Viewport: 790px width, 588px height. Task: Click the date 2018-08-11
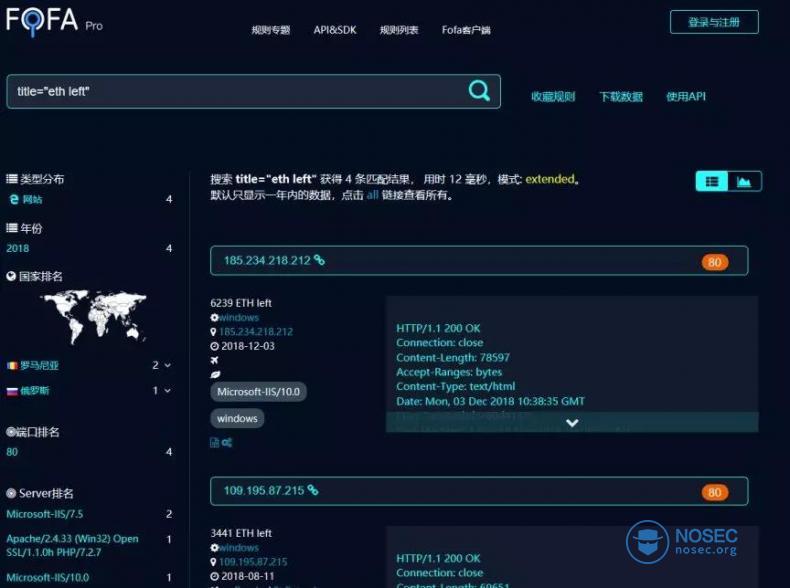coord(247,576)
